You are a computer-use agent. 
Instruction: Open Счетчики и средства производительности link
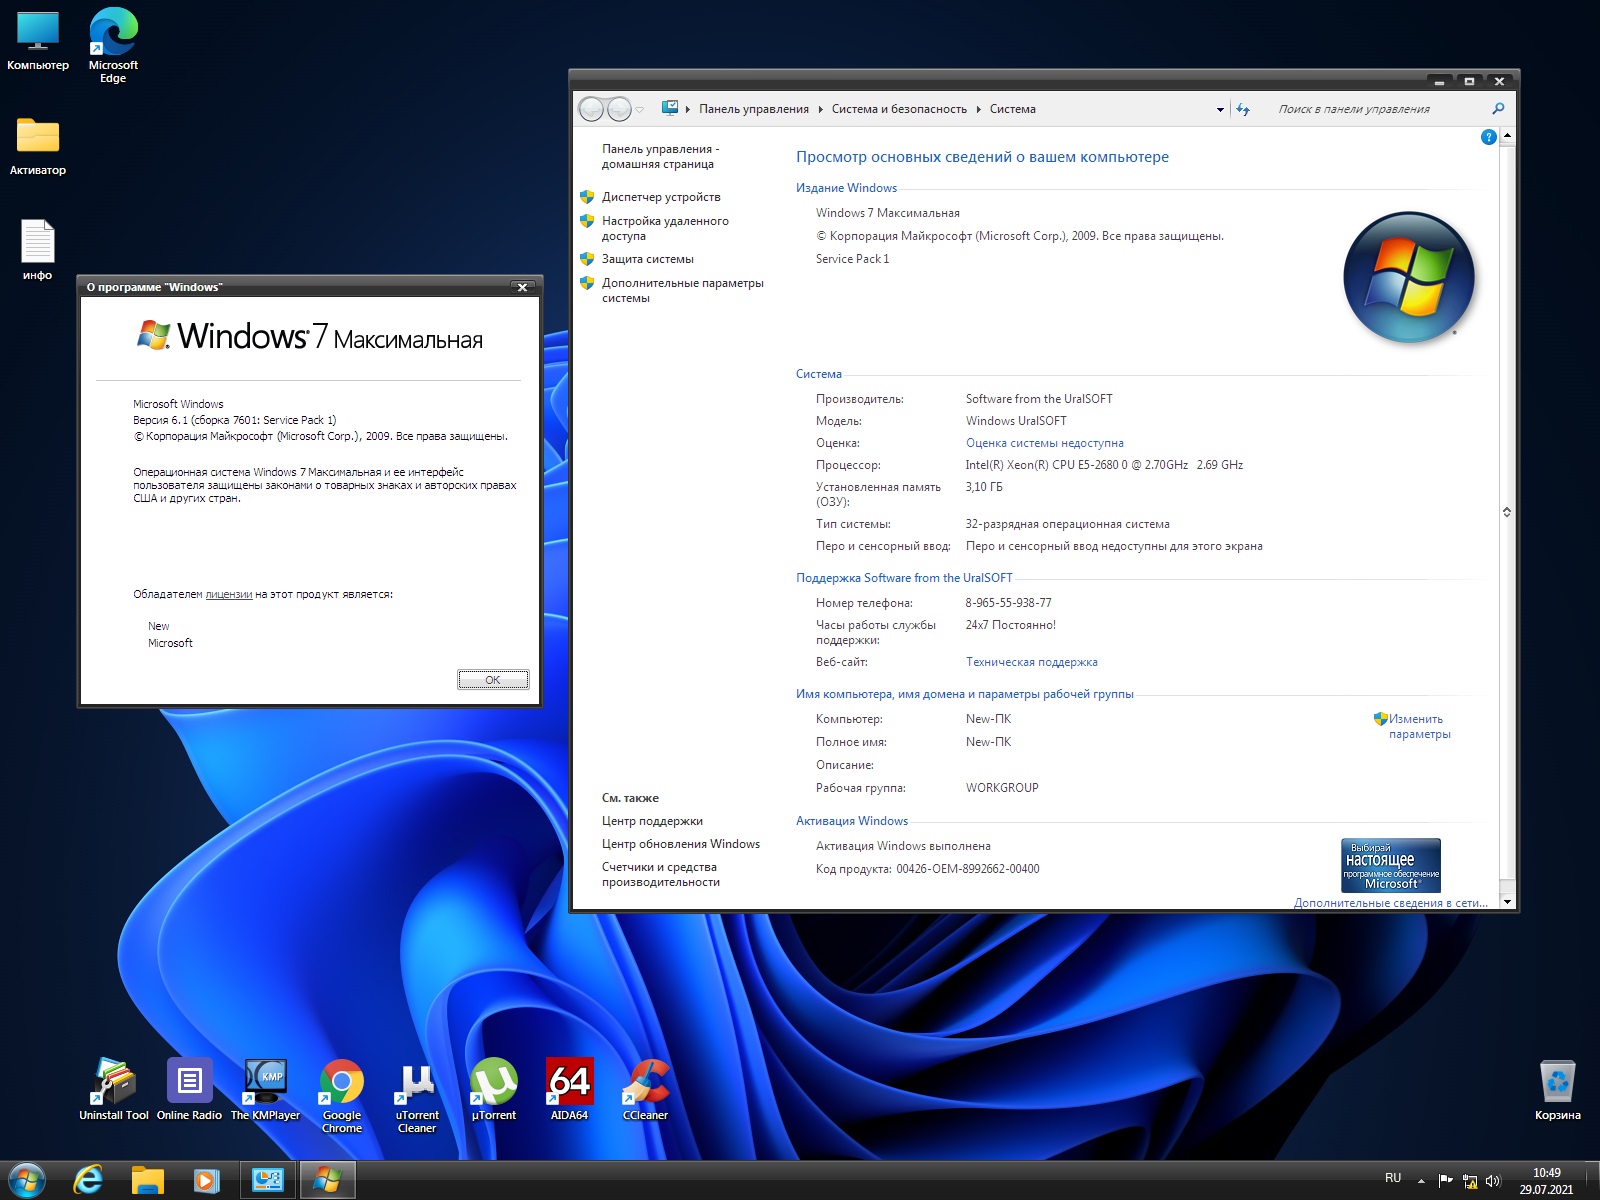(x=660, y=874)
